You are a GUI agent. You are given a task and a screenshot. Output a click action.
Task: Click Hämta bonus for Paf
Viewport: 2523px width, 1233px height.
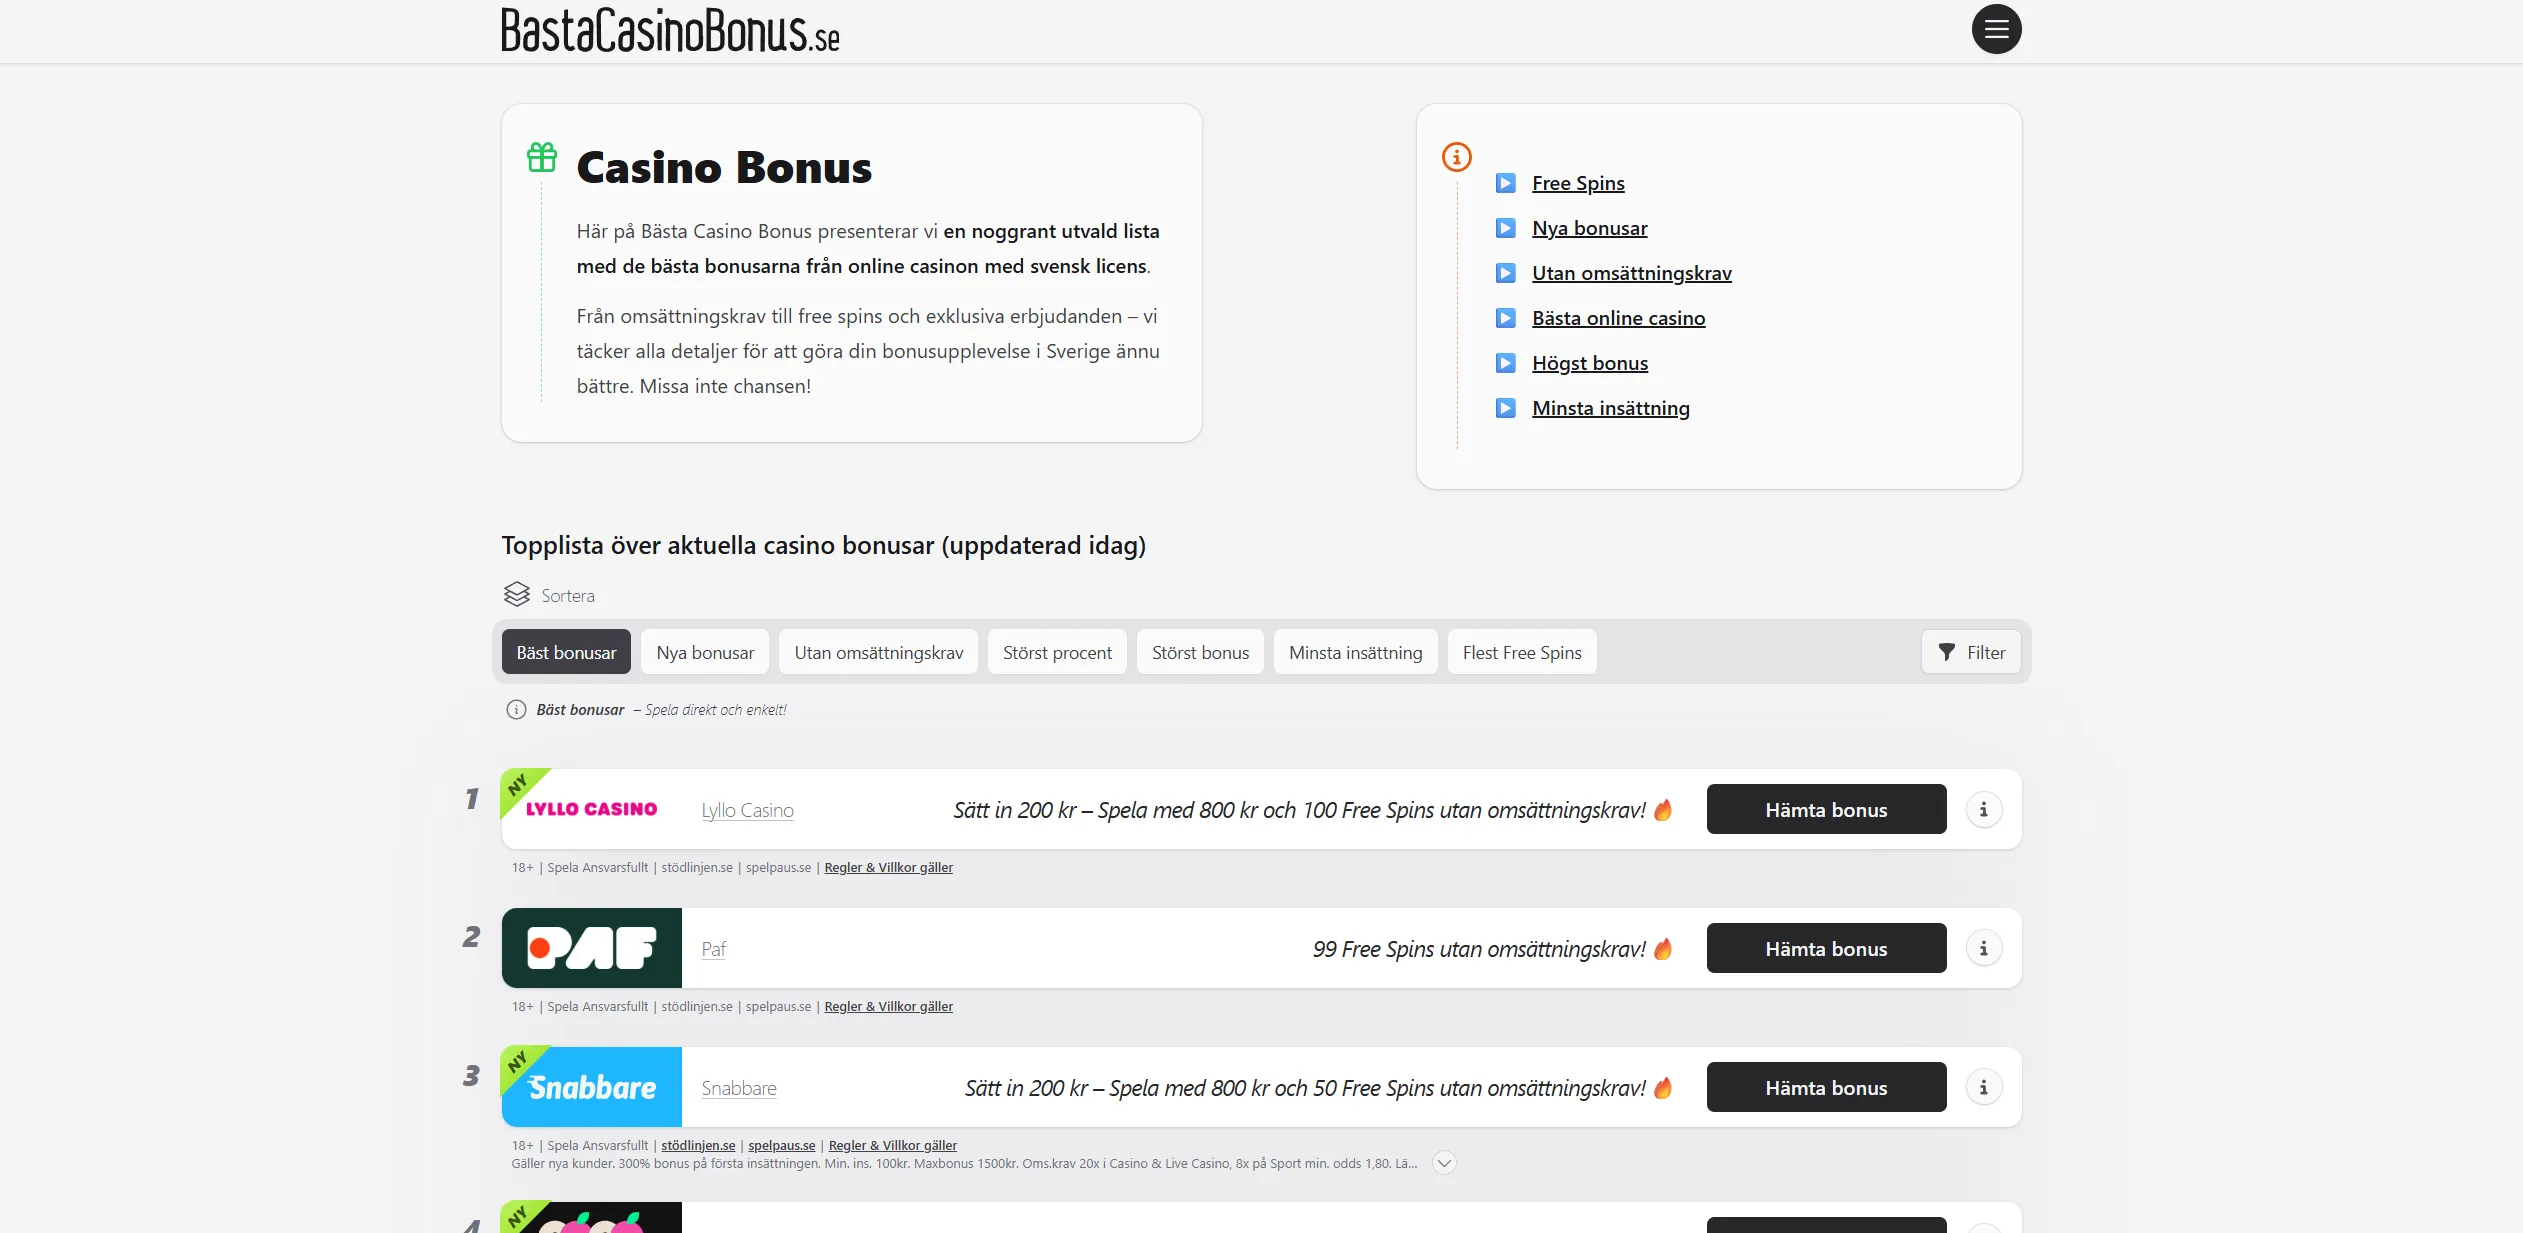click(x=1826, y=948)
